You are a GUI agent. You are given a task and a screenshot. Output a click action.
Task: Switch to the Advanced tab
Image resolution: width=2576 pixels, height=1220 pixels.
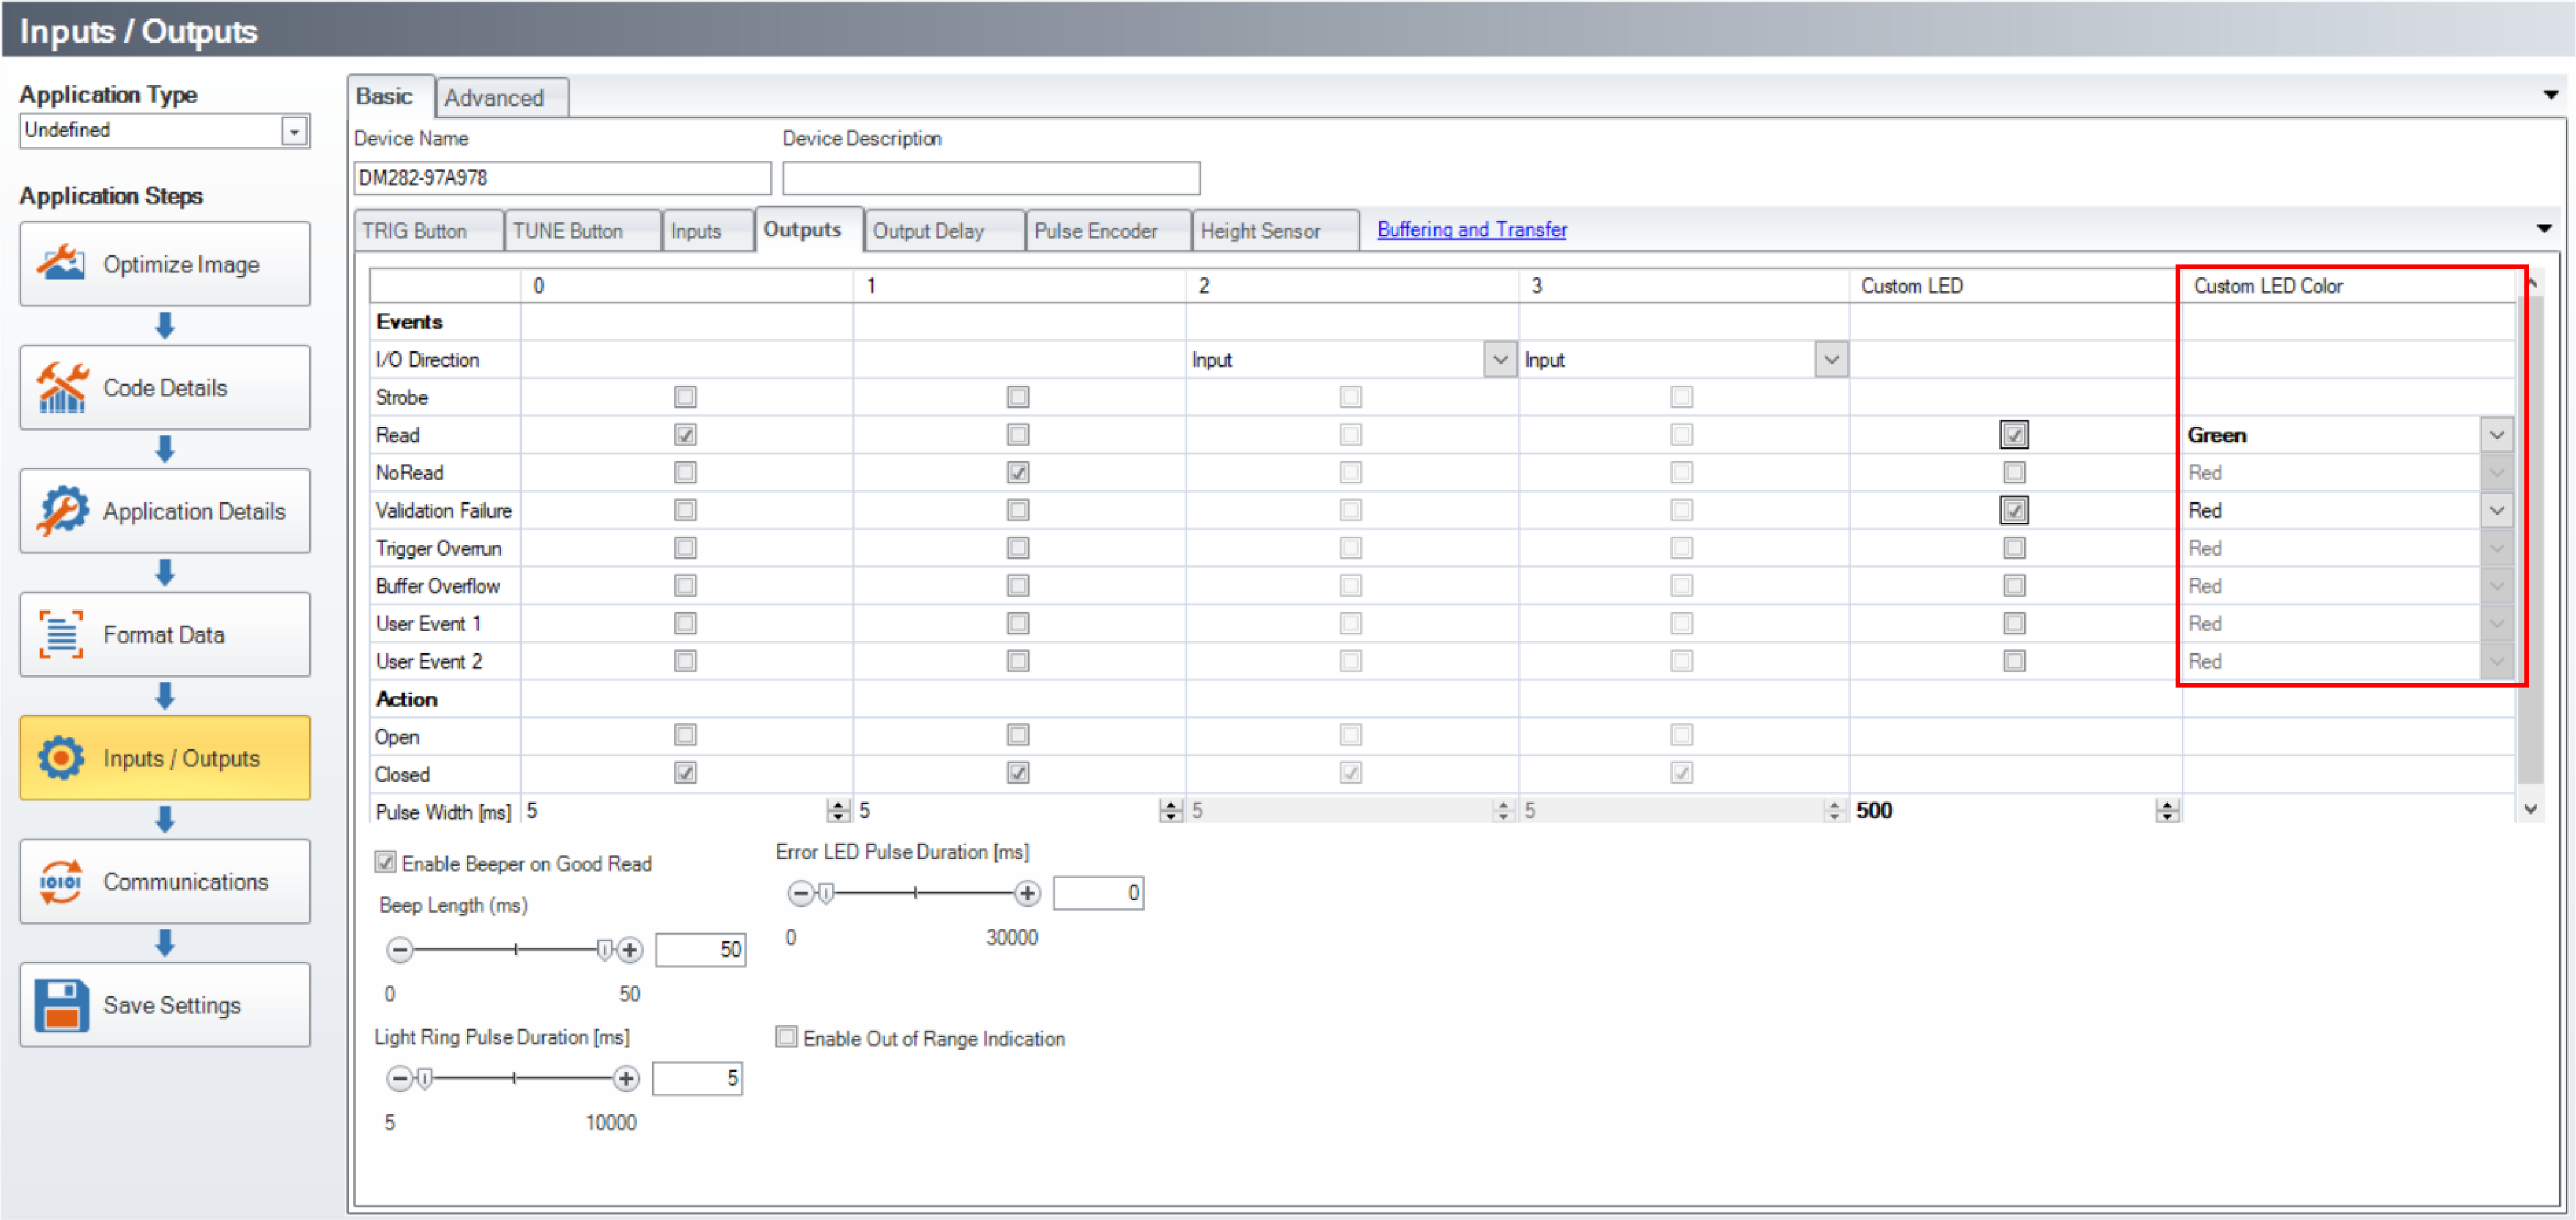pyautogui.click(x=494, y=98)
